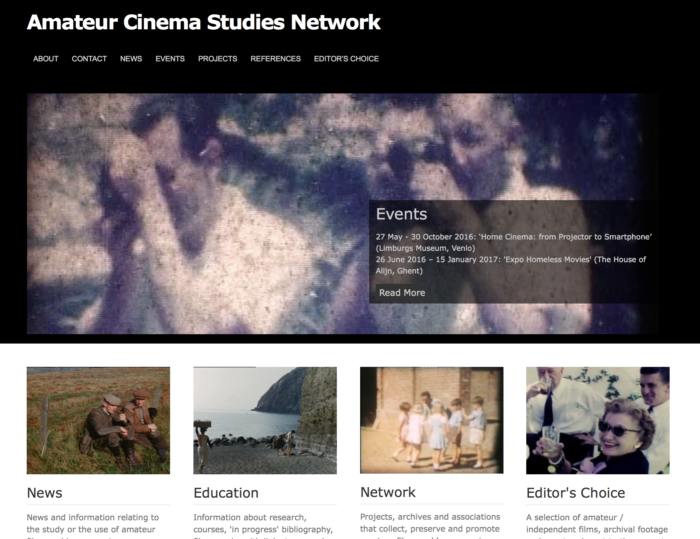This screenshot has height=539, width=700.
Task: Click the Editor's Choice party photo thumbnail
Action: (x=597, y=420)
